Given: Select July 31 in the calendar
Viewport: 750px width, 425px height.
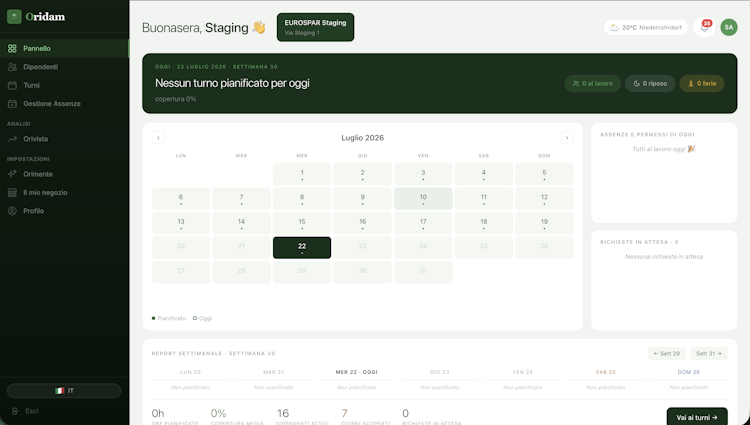Looking at the screenshot, I should (423, 272).
